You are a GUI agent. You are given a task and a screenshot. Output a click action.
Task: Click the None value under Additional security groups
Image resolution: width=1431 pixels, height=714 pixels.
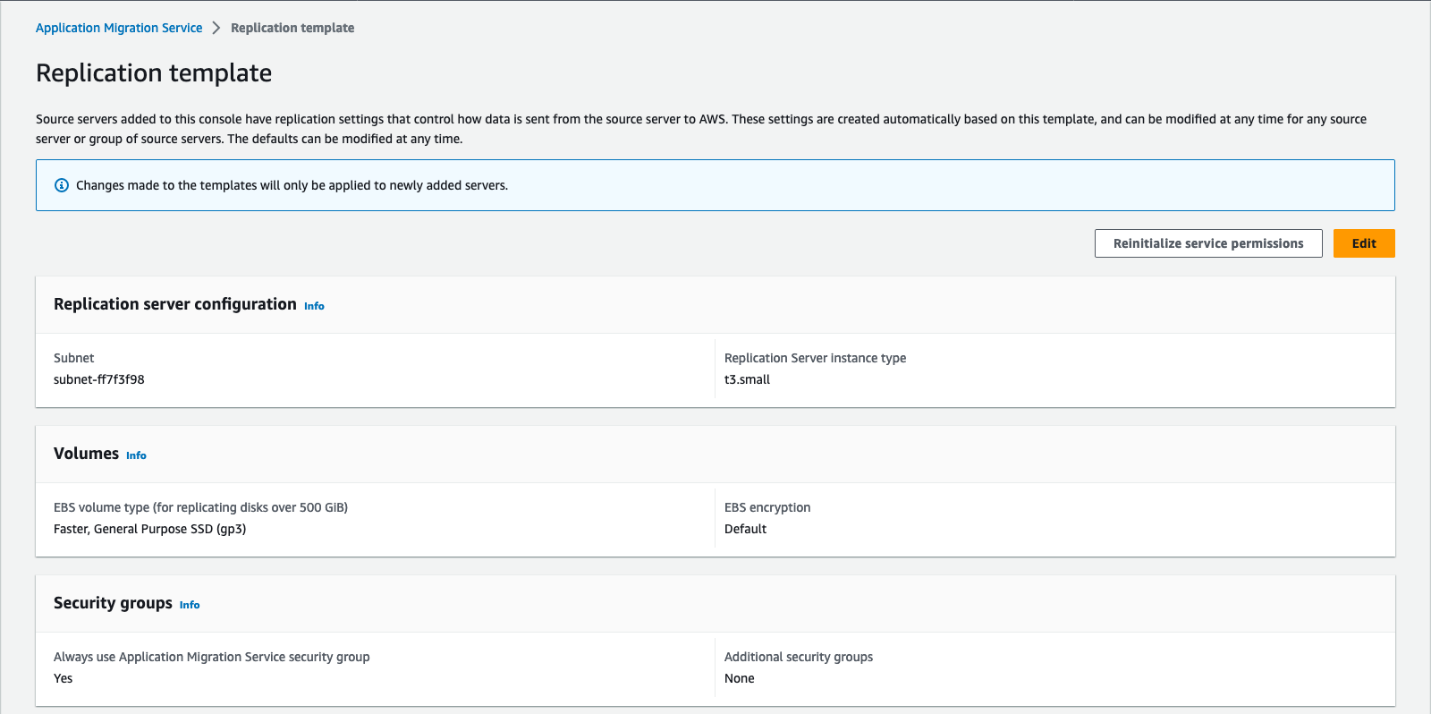pyautogui.click(x=739, y=678)
